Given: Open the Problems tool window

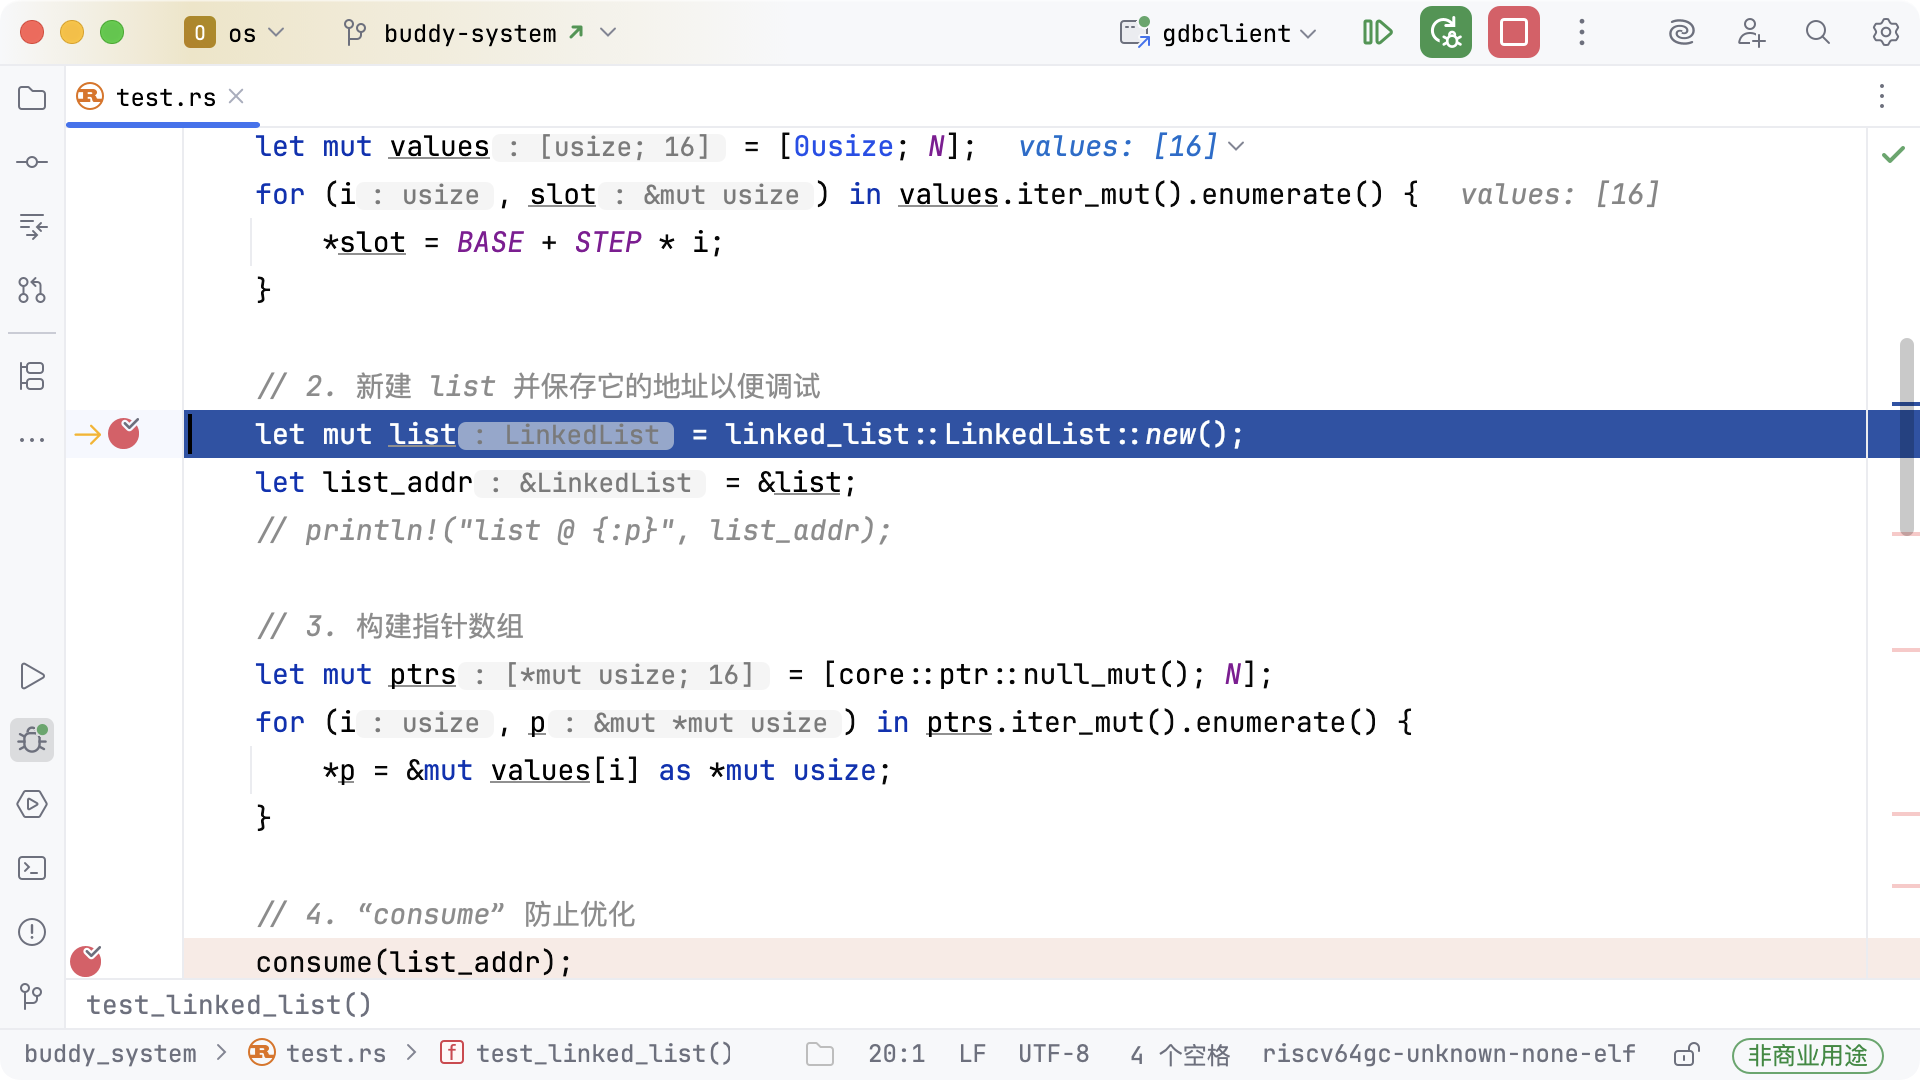Looking at the screenshot, I should [32, 932].
